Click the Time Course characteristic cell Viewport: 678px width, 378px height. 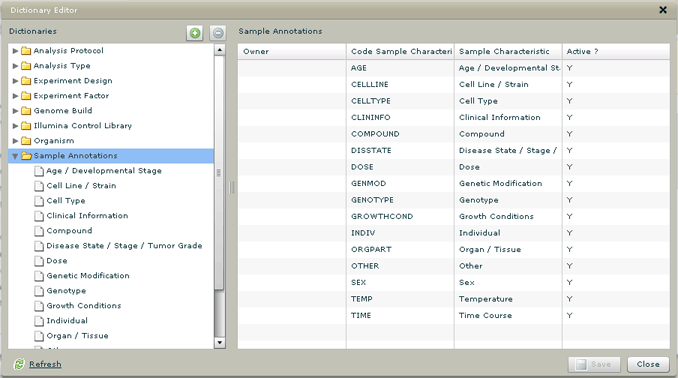coord(508,315)
